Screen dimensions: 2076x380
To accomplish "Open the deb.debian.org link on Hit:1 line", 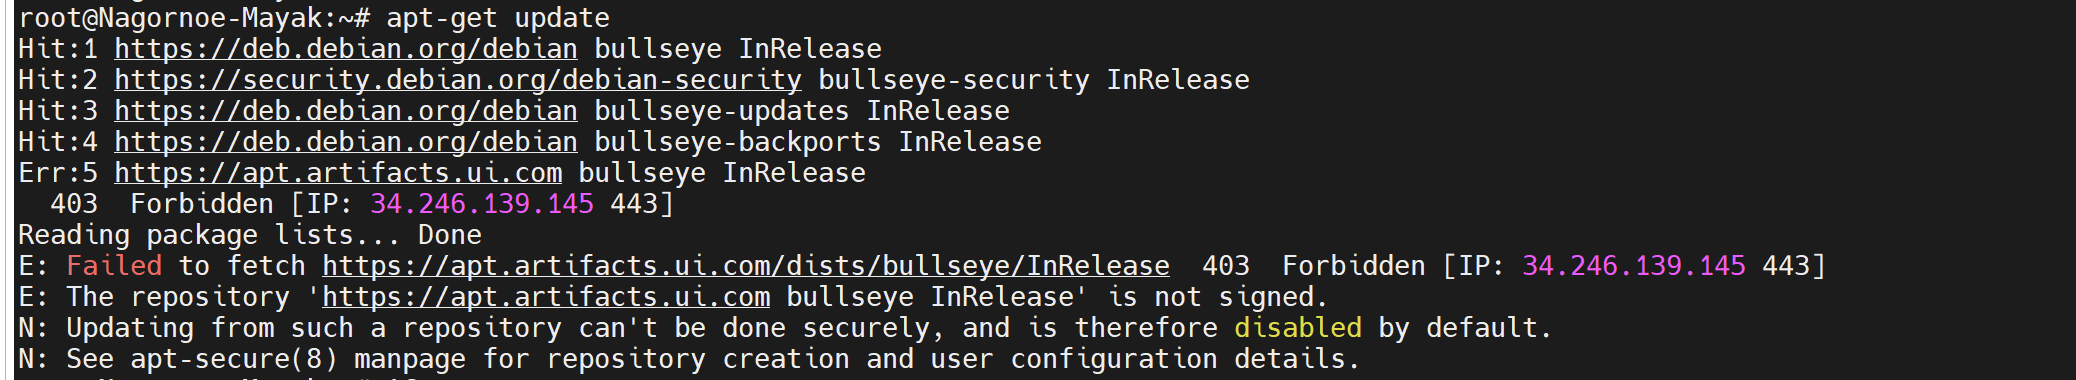I will tap(346, 49).
